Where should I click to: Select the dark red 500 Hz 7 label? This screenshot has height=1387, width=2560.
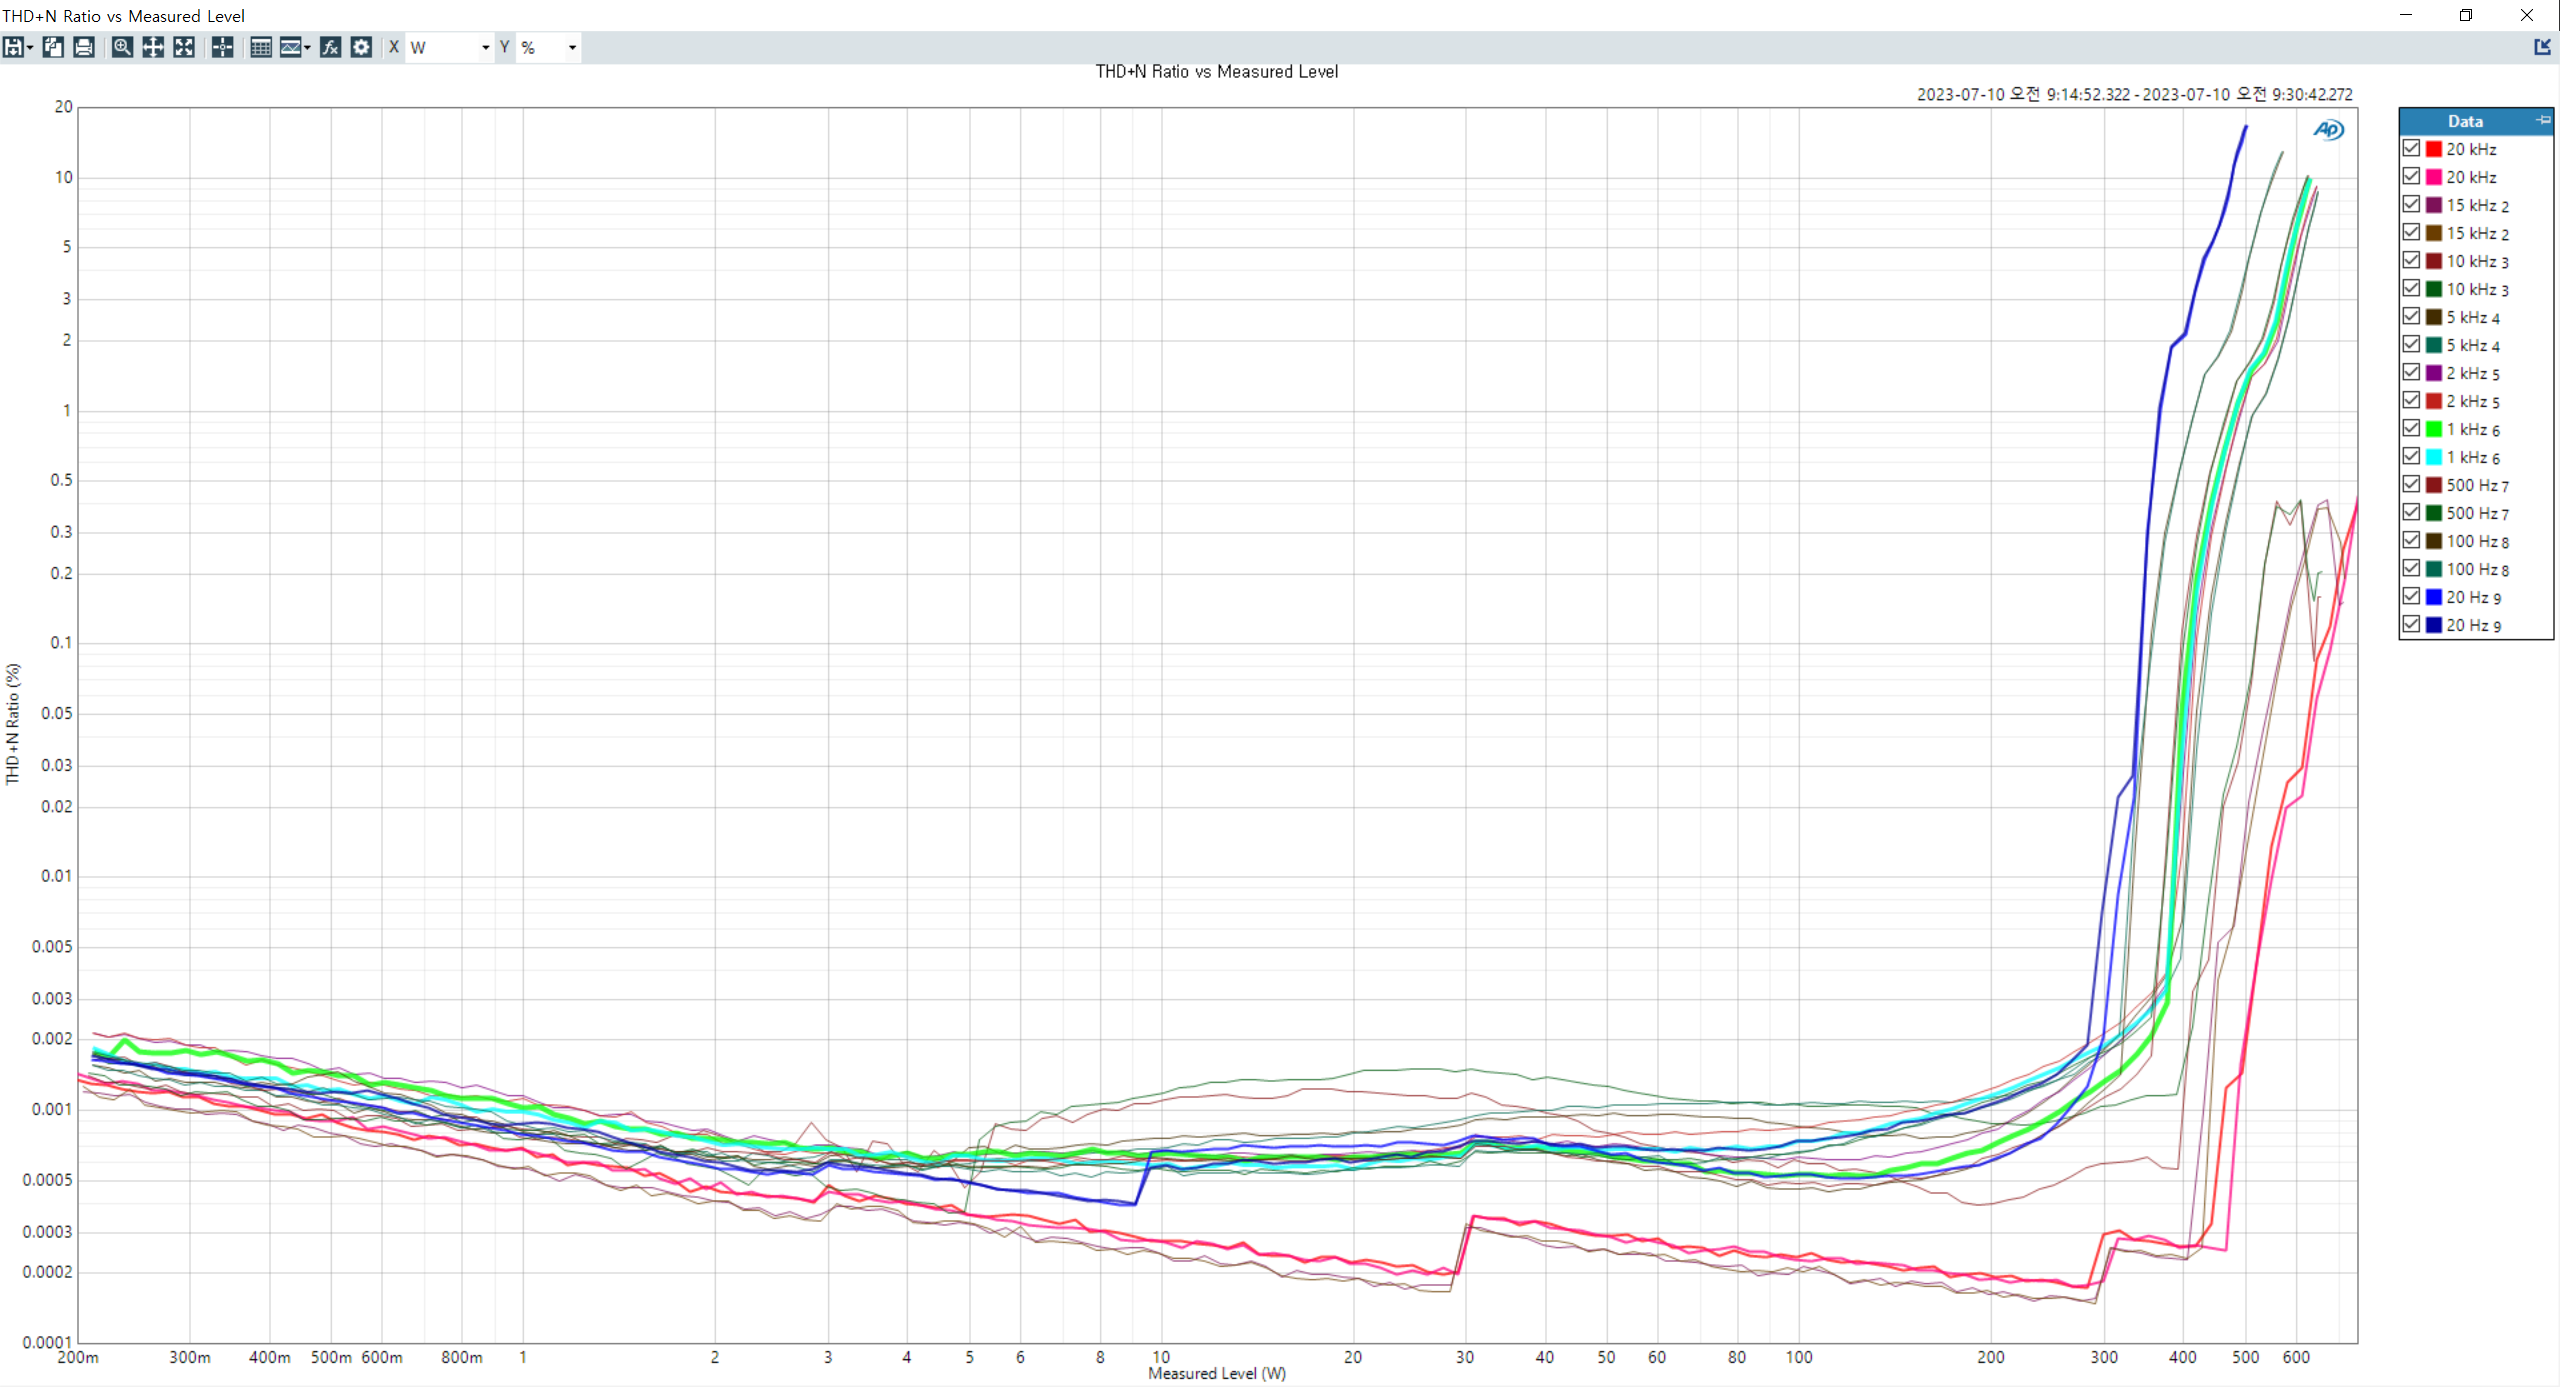pos(2477,485)
